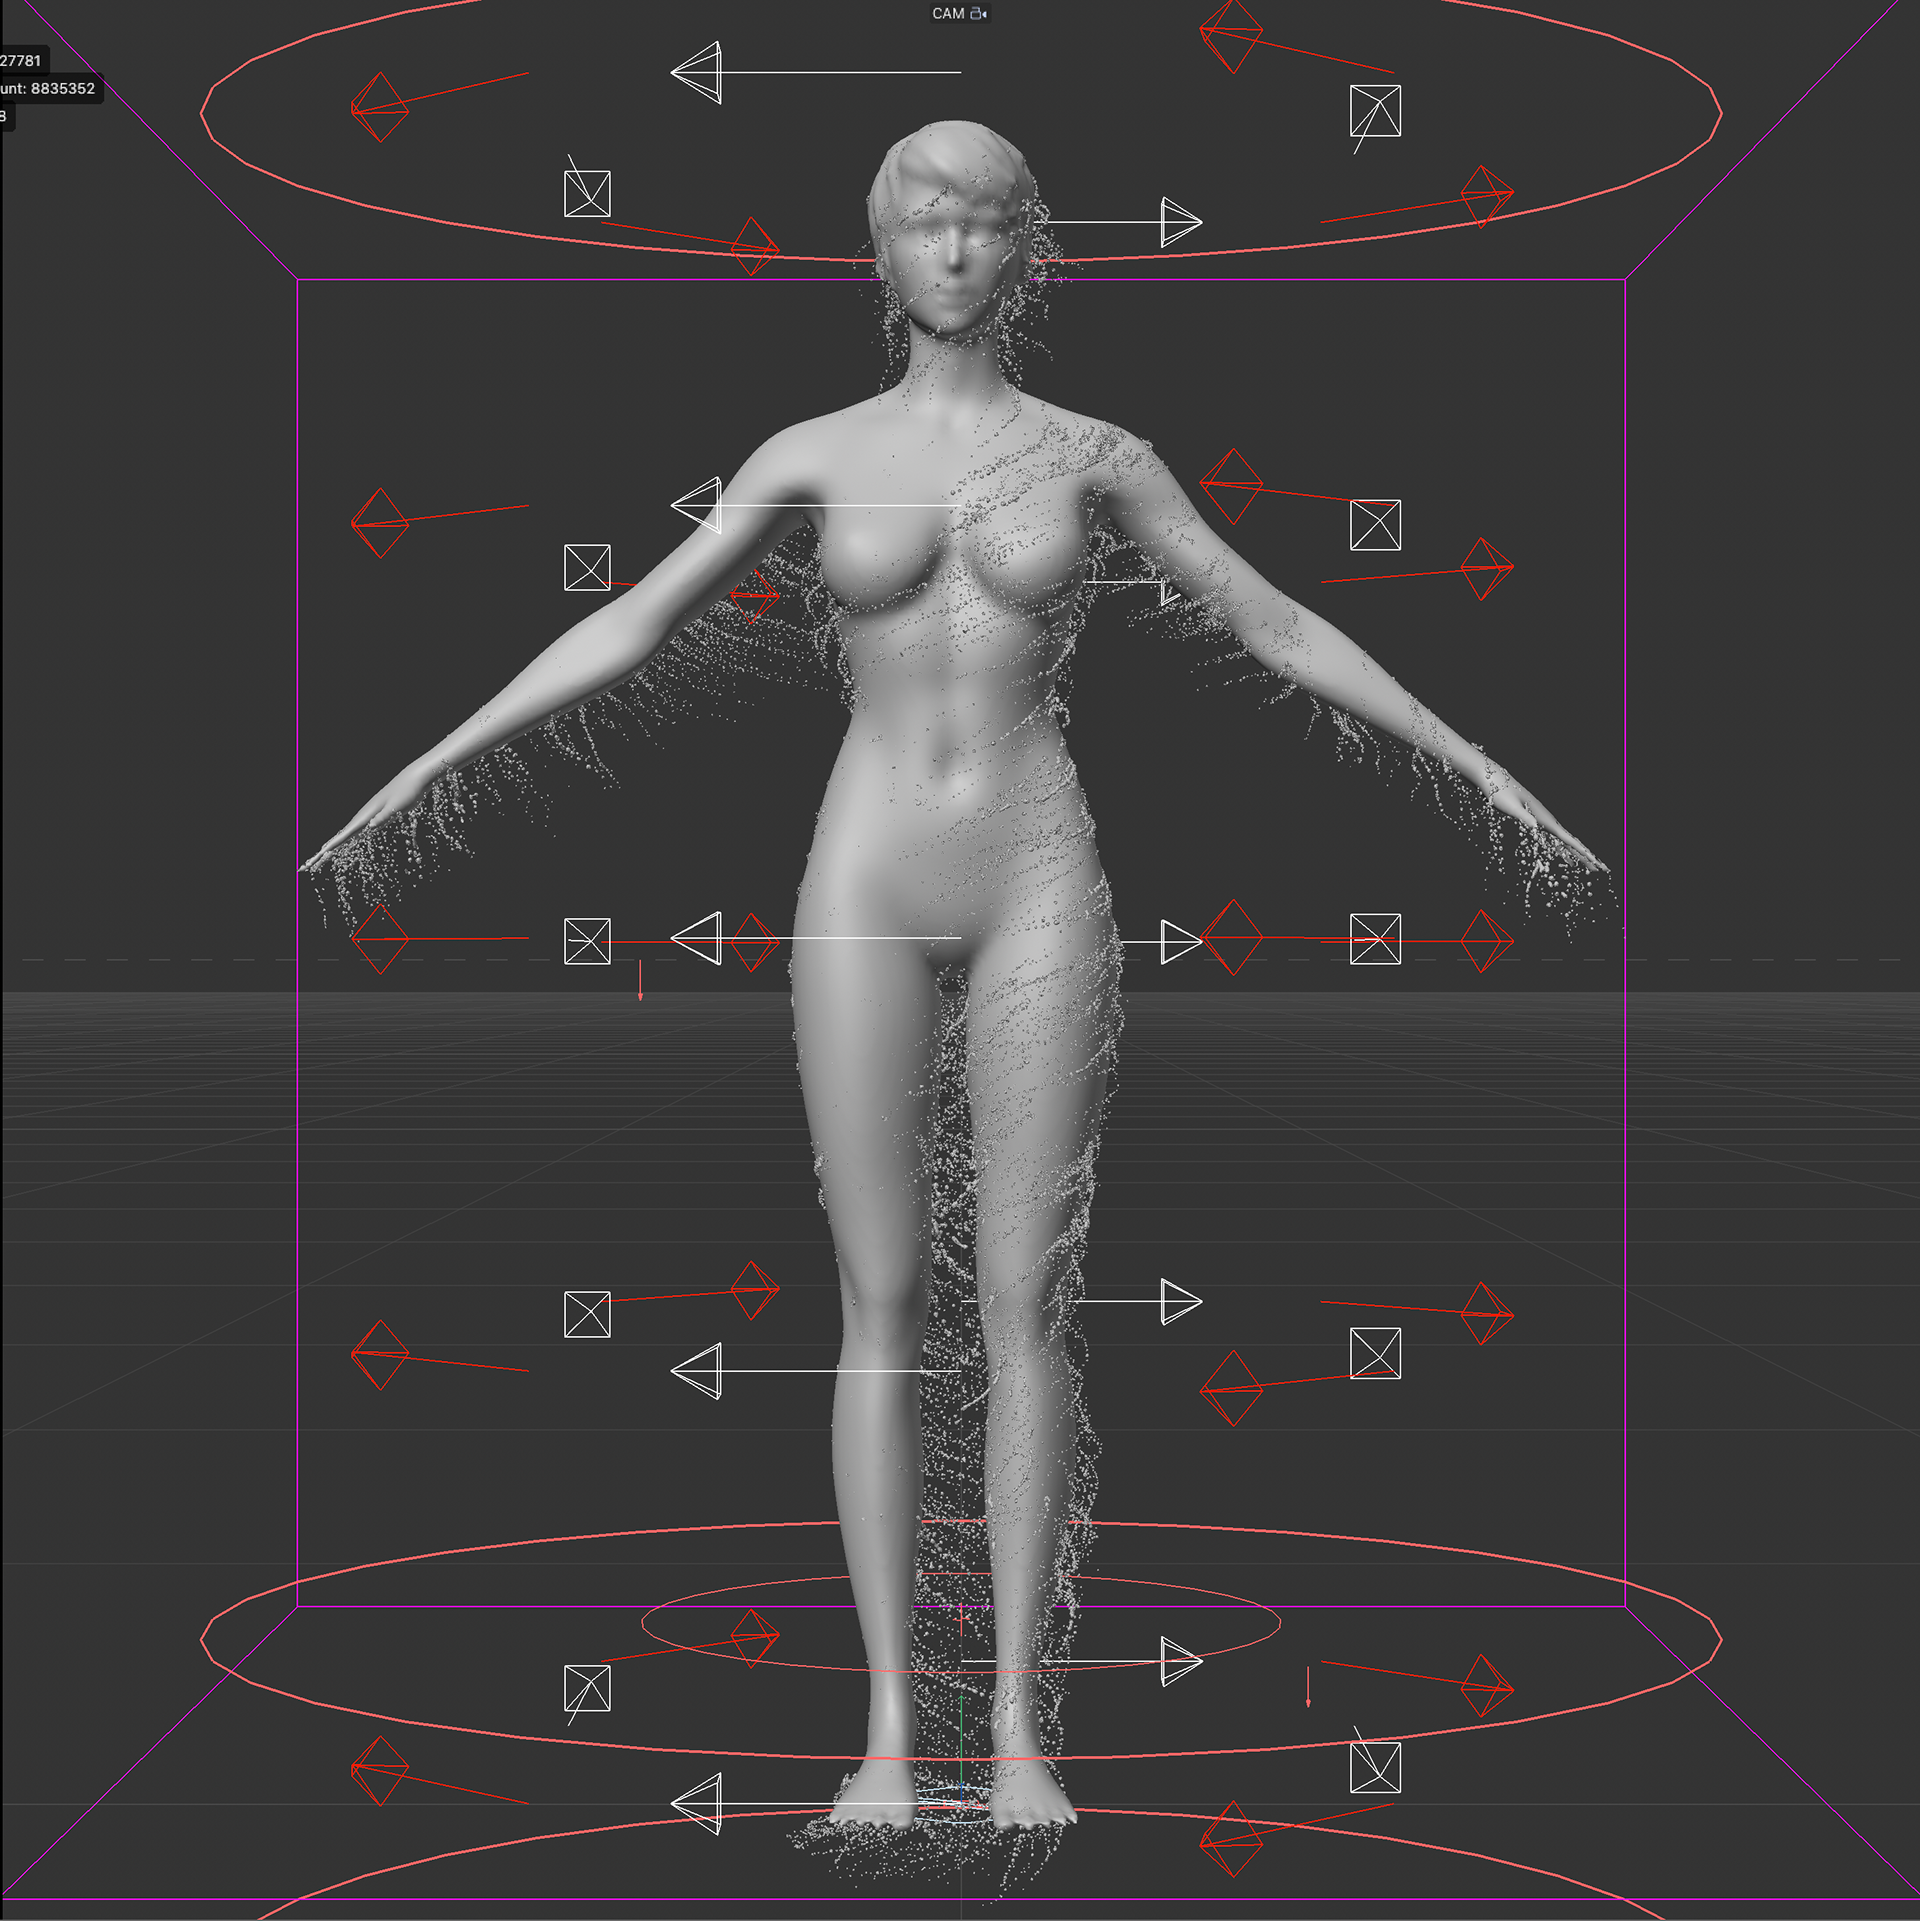The height and width of the screenshot is (1921, 1920).
Task: Click the CAM camera label at top
Action: click(947, 14)
